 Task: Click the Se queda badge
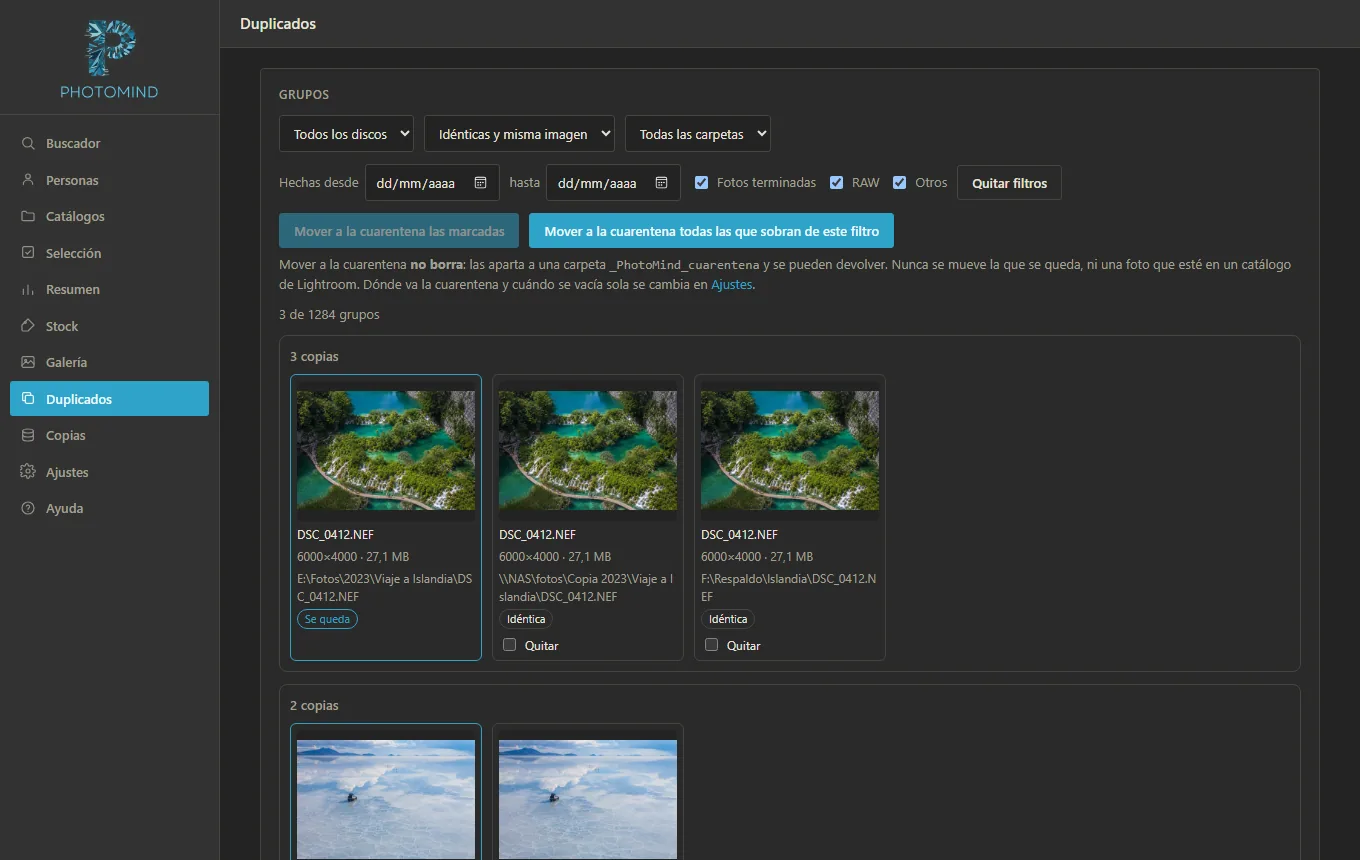point(327,619)
